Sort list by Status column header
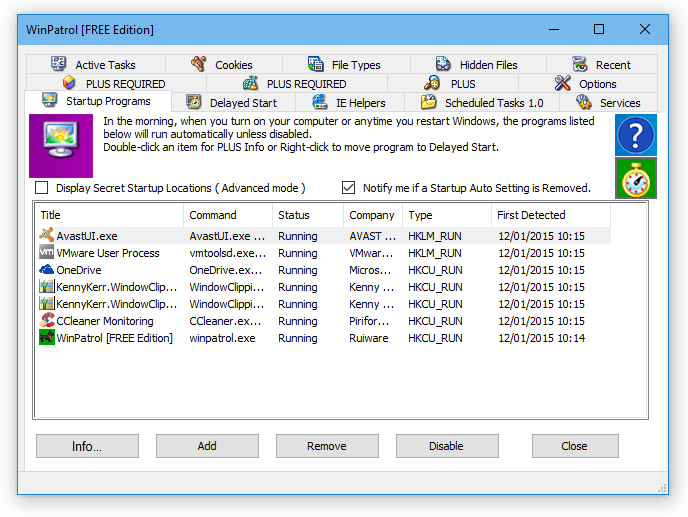 click(x=308, y=215)
